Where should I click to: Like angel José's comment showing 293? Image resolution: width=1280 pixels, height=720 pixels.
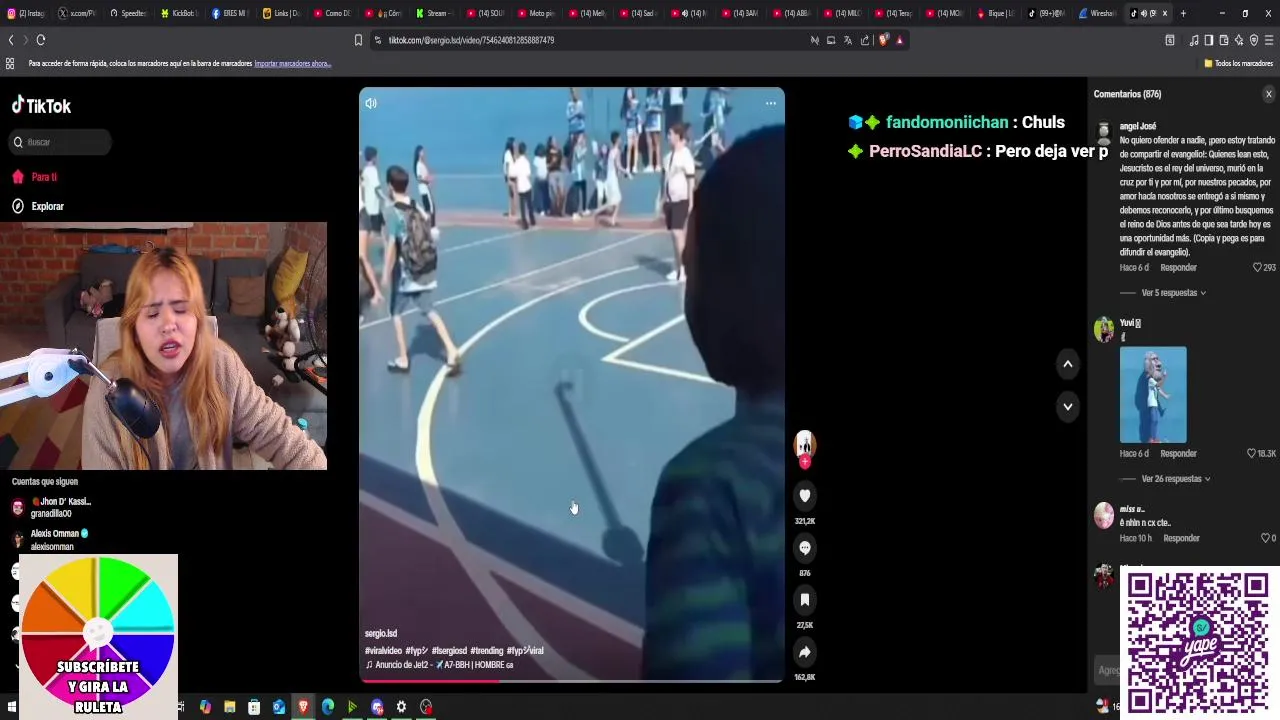click(x=1258, y=268)
